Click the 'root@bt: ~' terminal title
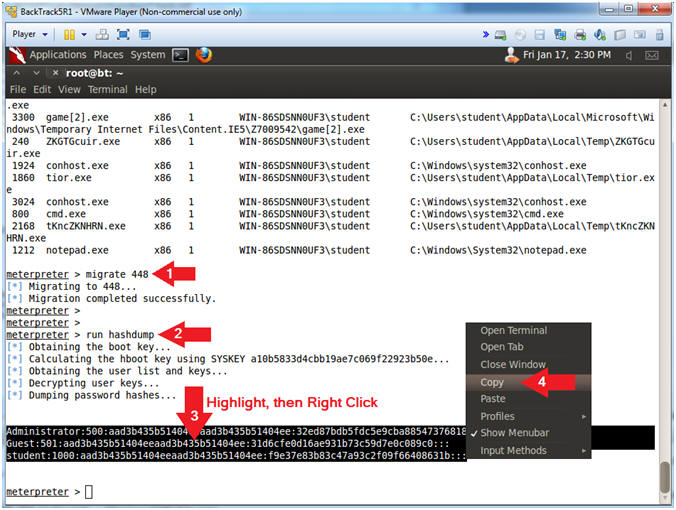Screen dimensions: 676x510 tap(94, 73)
